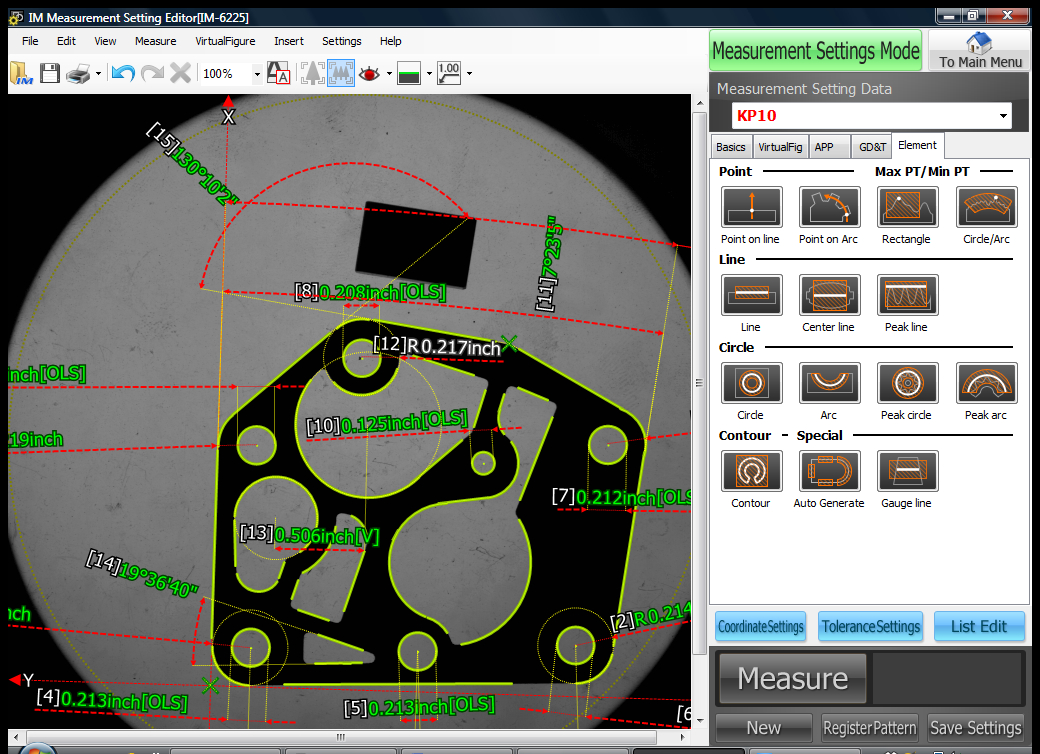This screenshot has height=754, width=1040.
Task: Click the Auto Generate special tool
Action: click(829, 471)
